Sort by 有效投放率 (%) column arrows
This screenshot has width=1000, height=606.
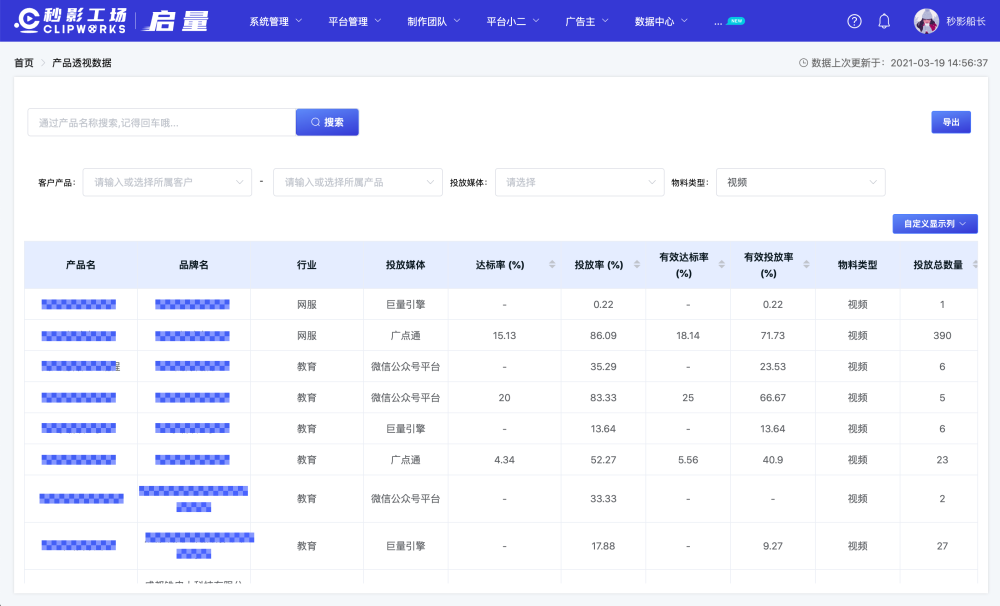806,264
